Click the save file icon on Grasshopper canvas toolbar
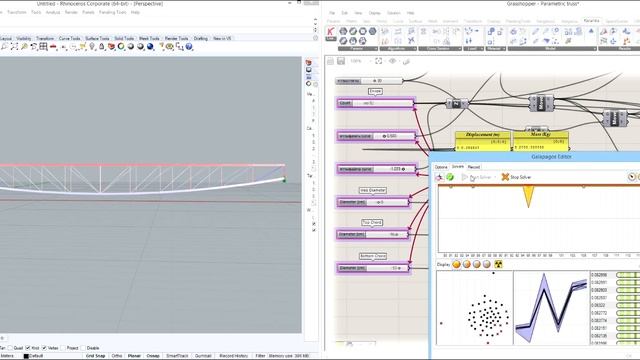This screenshot has width=640, height=360. (x=341, y=61)
